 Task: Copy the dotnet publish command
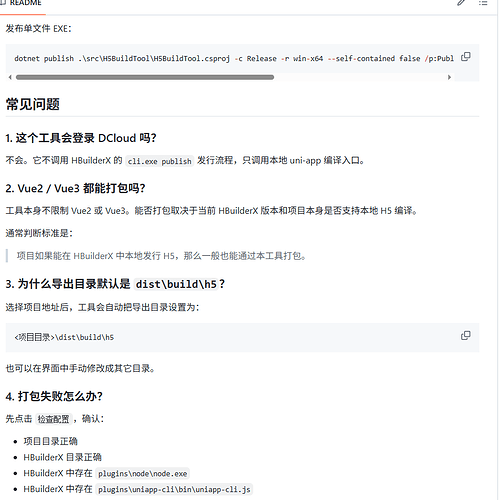tap(466, 57)
